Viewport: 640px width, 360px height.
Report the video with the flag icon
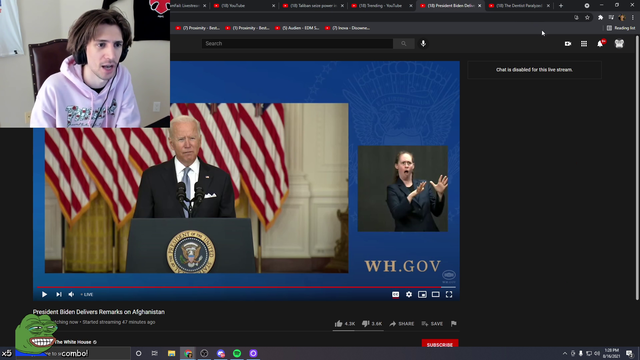pos(453,324)
